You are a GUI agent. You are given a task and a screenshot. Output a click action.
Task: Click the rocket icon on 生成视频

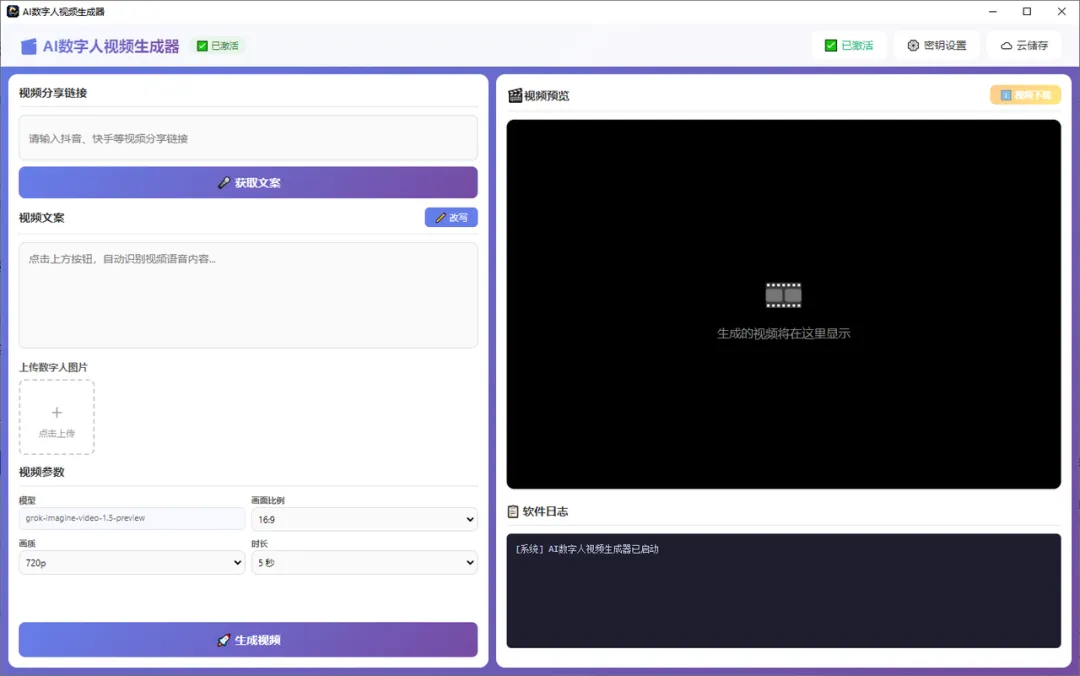[x=224, y=640]
